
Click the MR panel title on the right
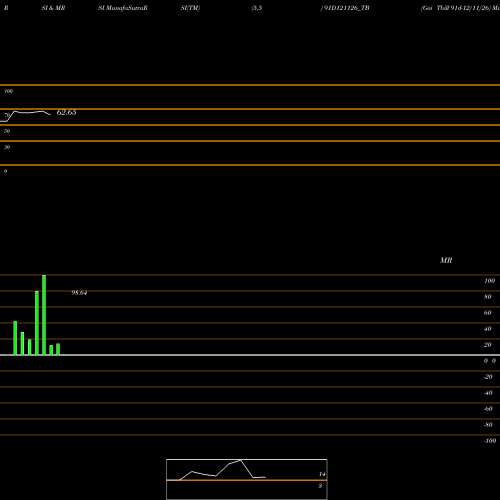pos(446,260)
